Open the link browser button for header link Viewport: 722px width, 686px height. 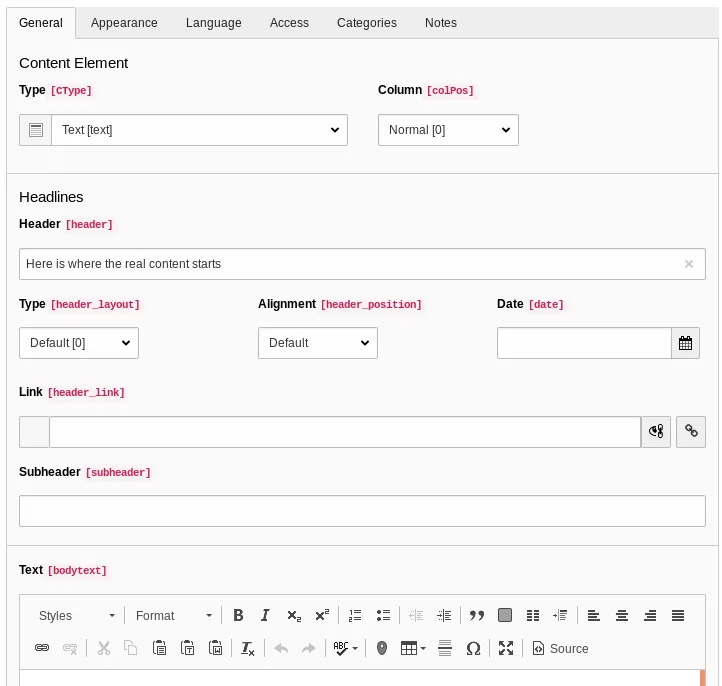[691, 432]
